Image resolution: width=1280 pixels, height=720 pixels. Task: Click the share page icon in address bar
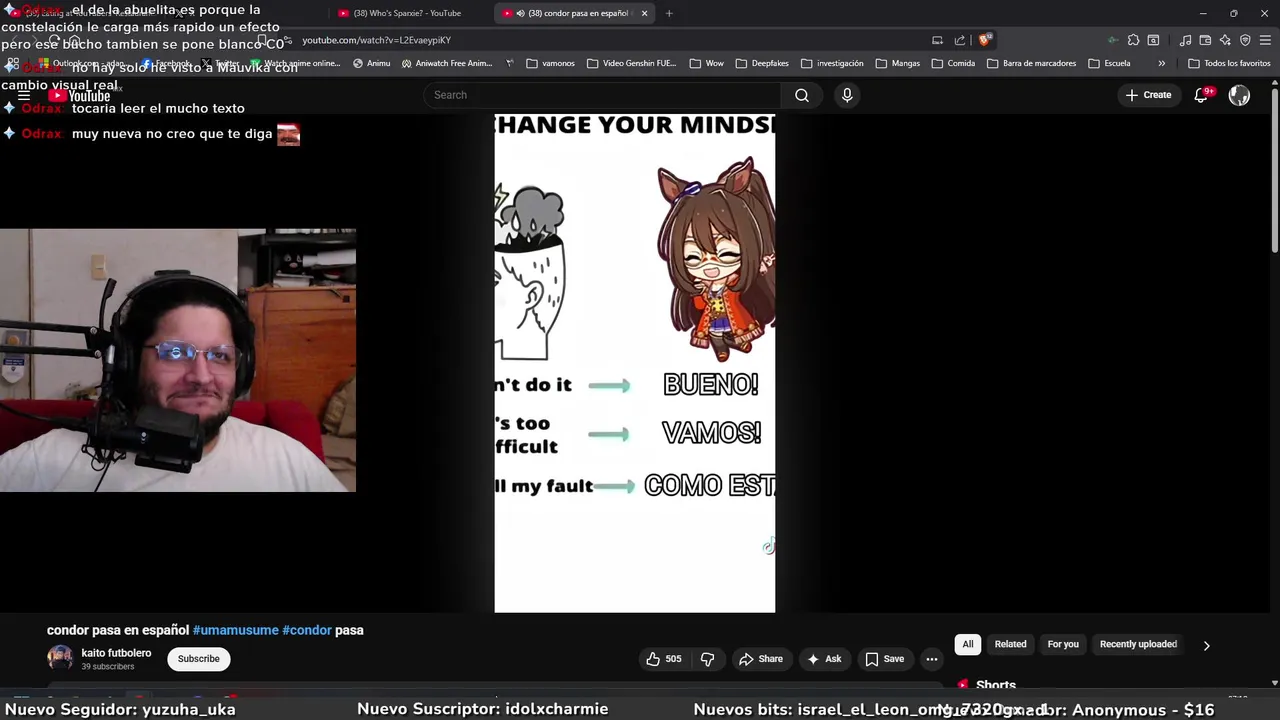(x=960, y=40)
